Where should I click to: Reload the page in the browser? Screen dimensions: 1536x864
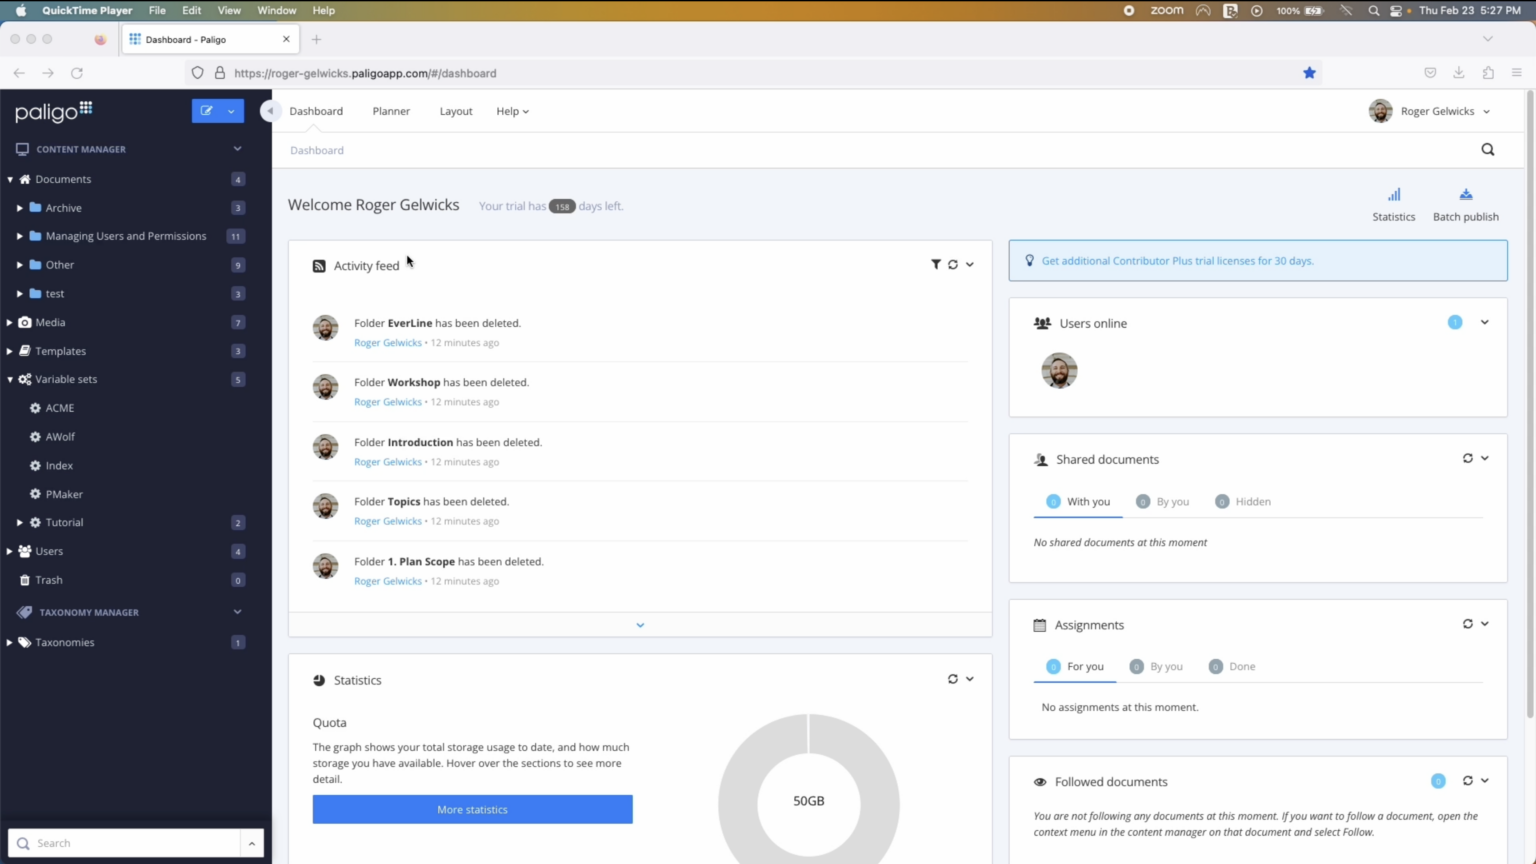(x=77, y=73)
